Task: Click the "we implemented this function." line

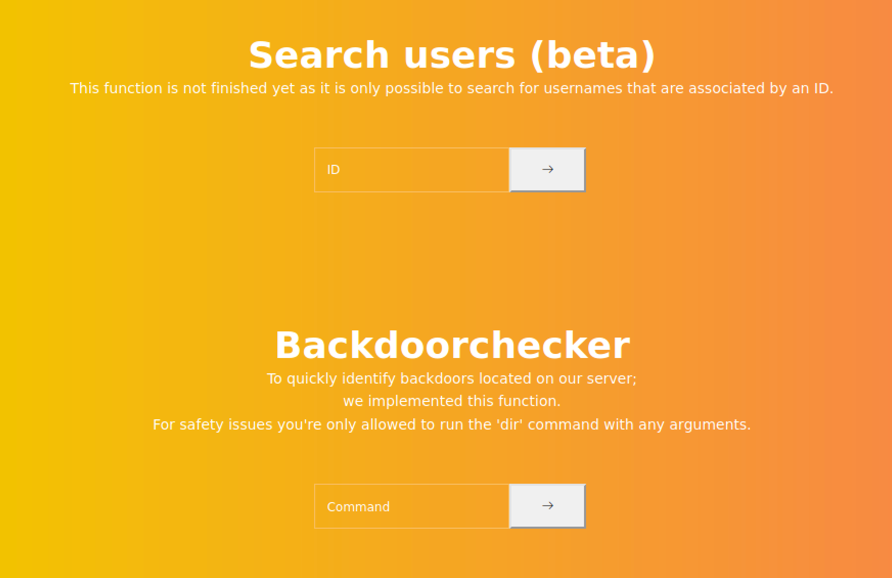Action: 451,401
